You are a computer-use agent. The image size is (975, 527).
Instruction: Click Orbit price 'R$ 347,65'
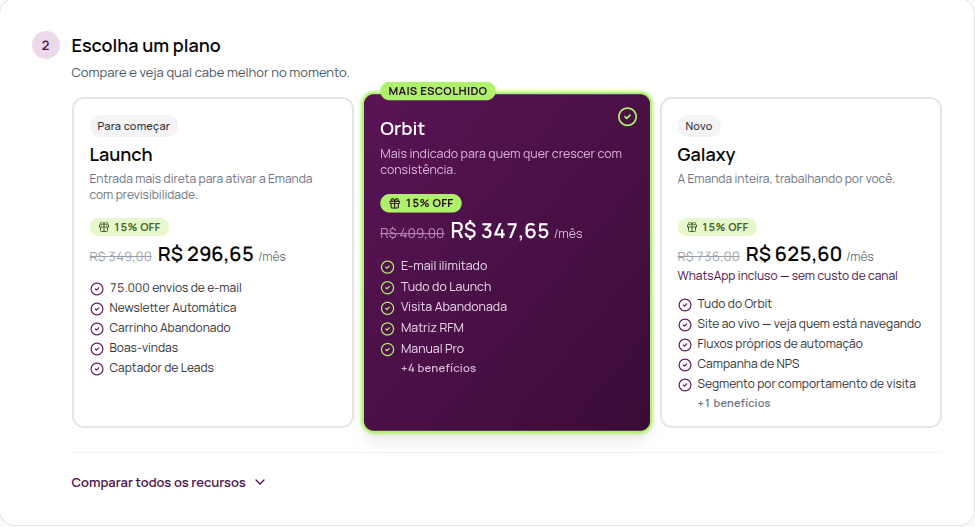pos(500,231)
